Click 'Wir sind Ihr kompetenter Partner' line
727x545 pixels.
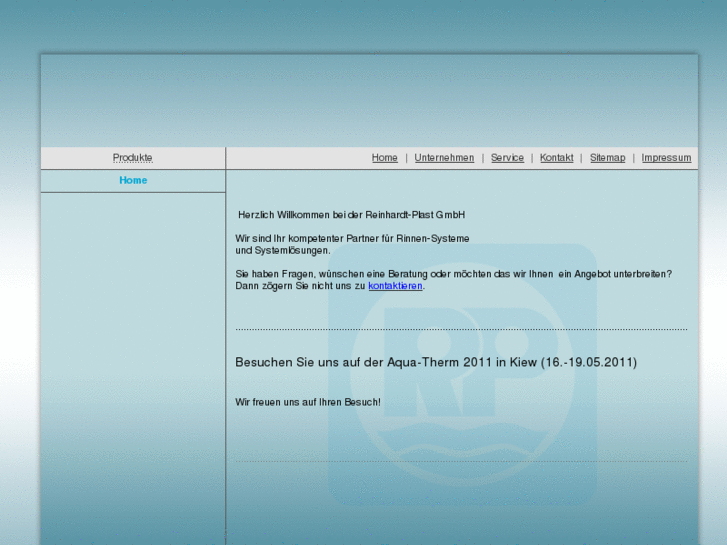[x=352, y=238]
